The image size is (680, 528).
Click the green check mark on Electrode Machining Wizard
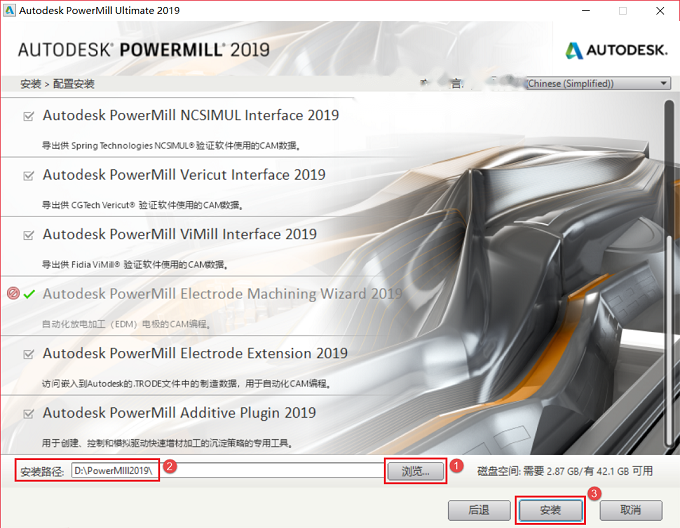29,294
